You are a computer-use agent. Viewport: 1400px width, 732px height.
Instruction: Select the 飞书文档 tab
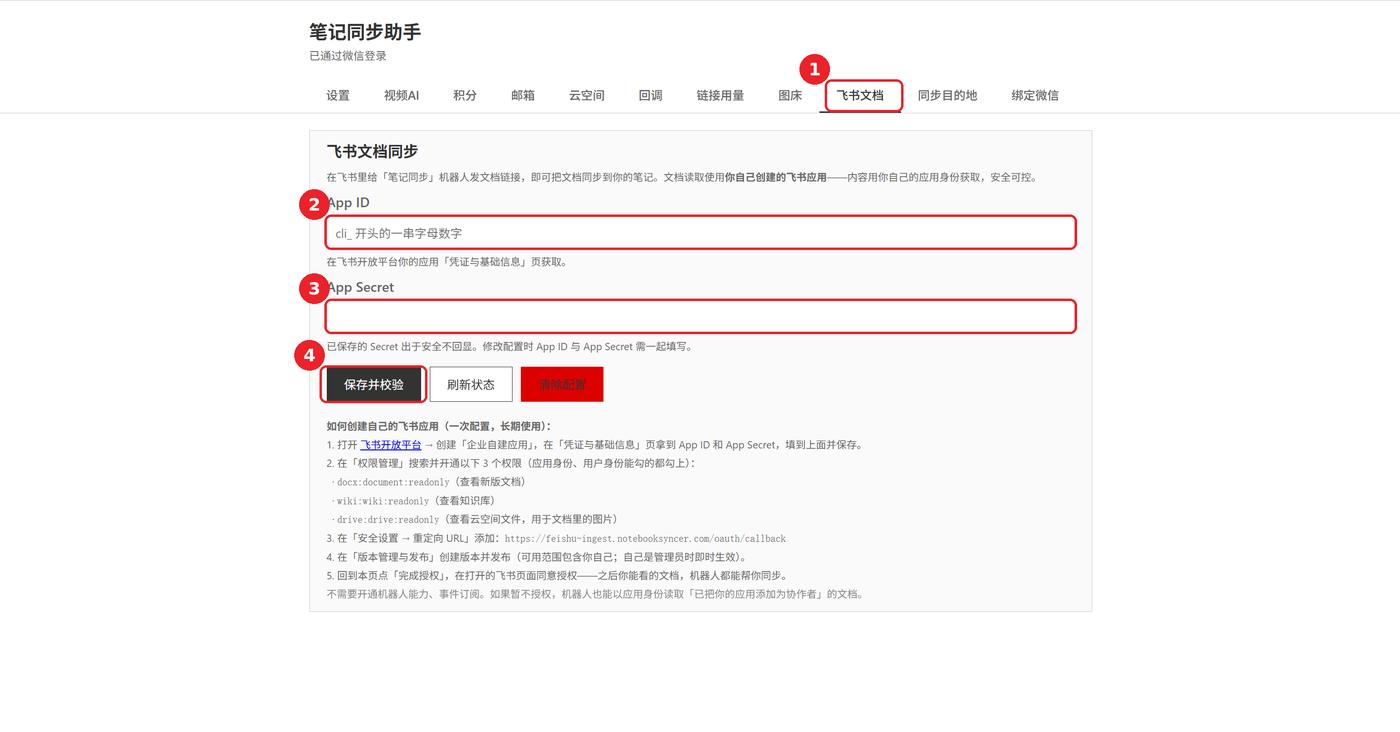pos(860,96)
